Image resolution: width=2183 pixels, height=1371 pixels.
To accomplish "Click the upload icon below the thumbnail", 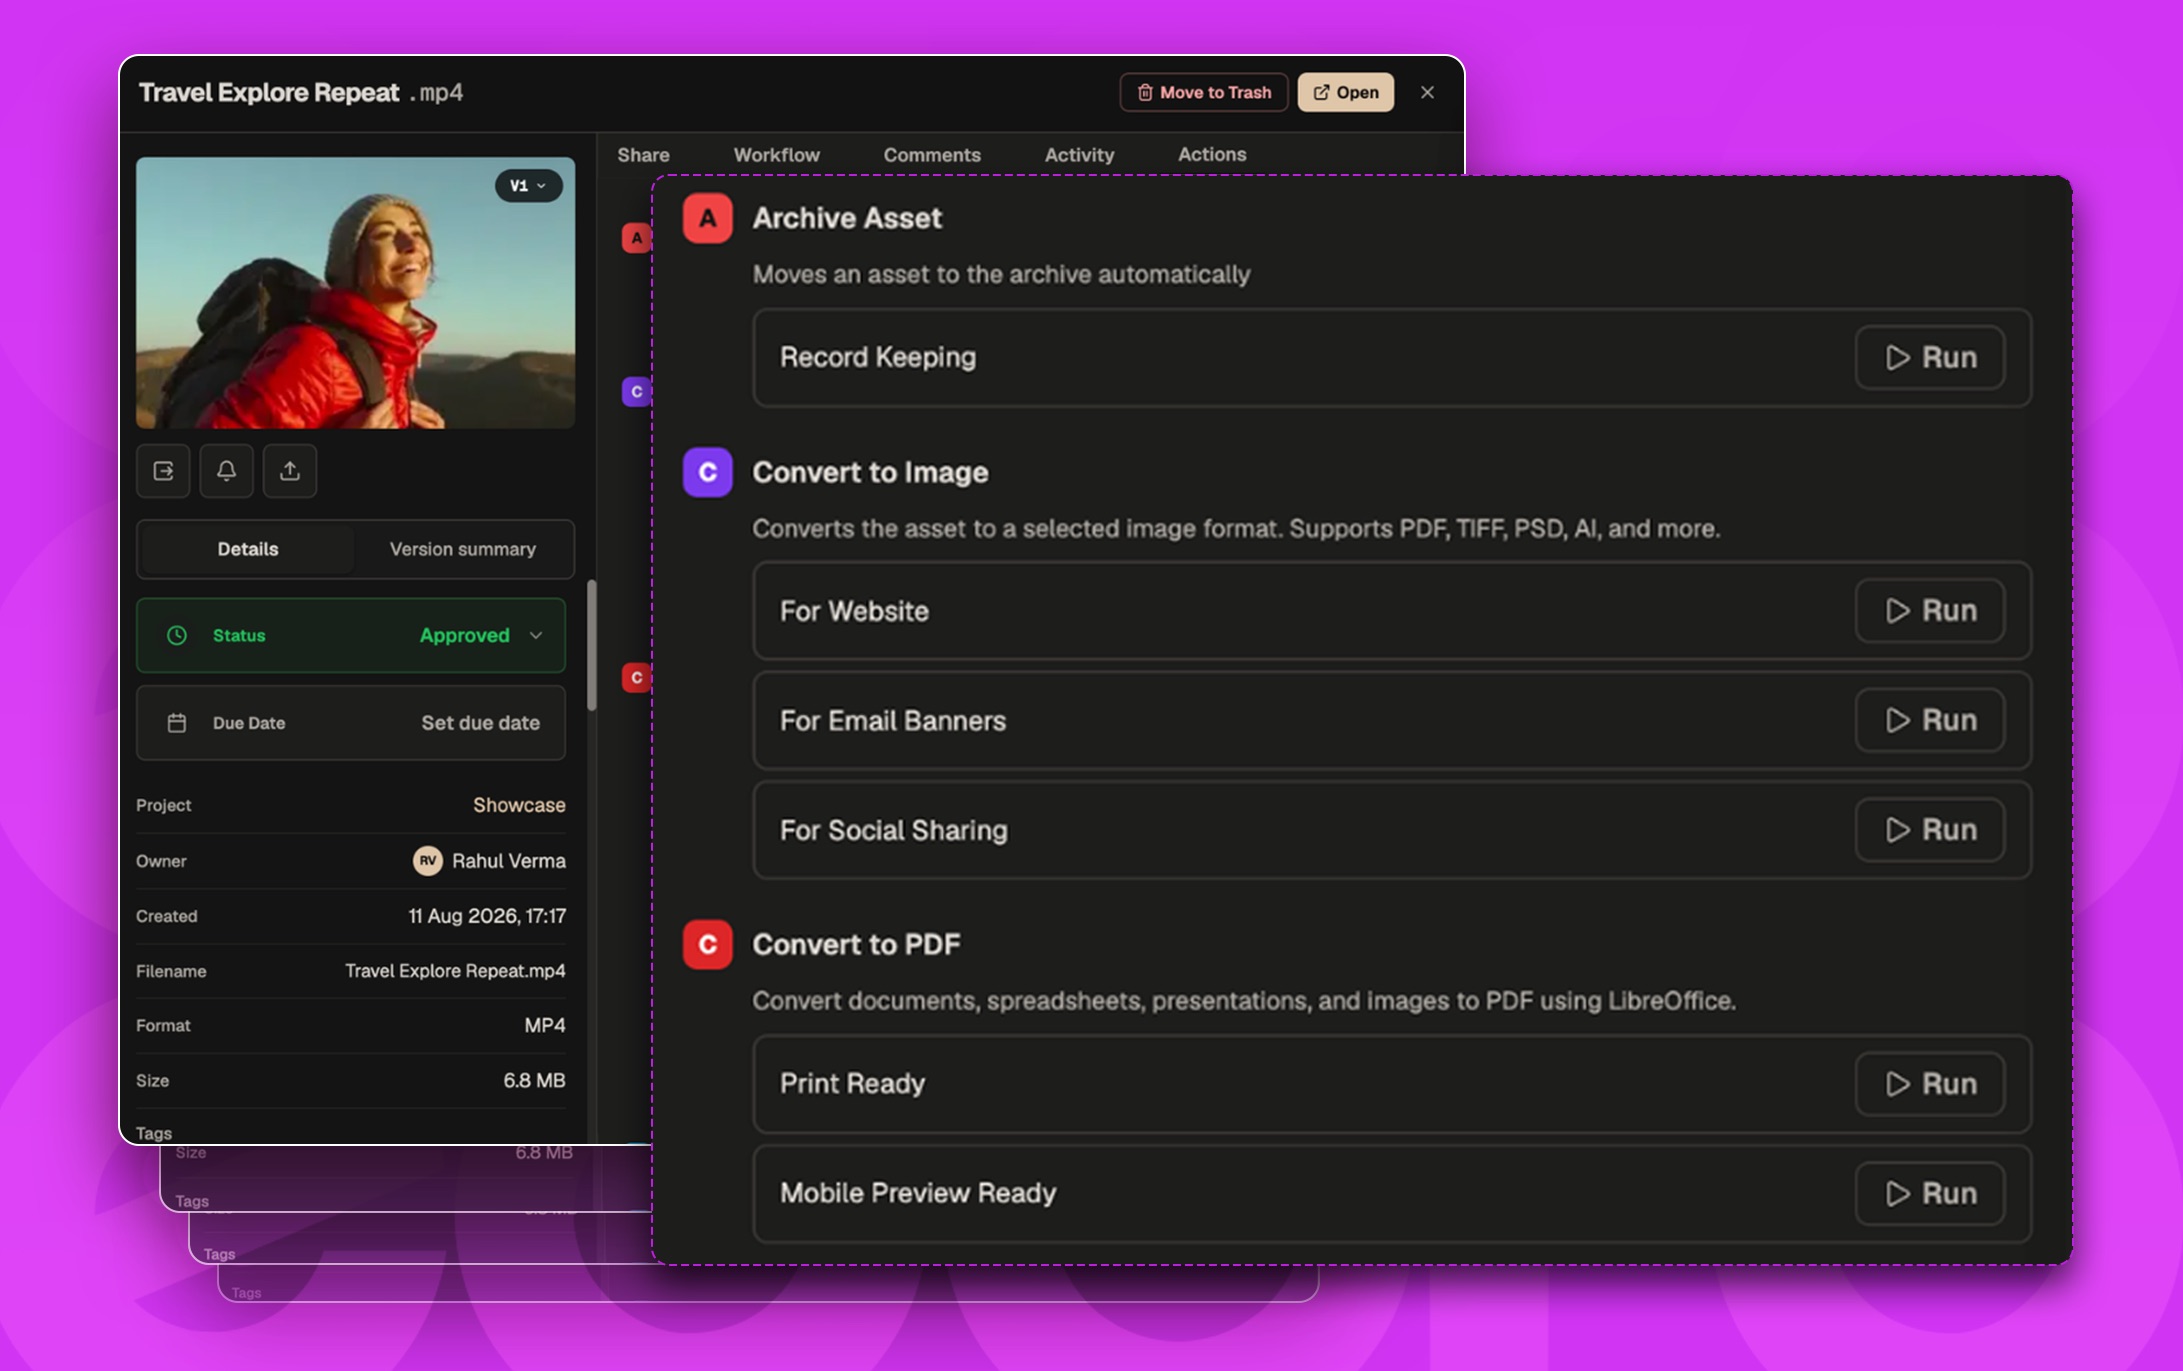I will (x=290, y=471).
